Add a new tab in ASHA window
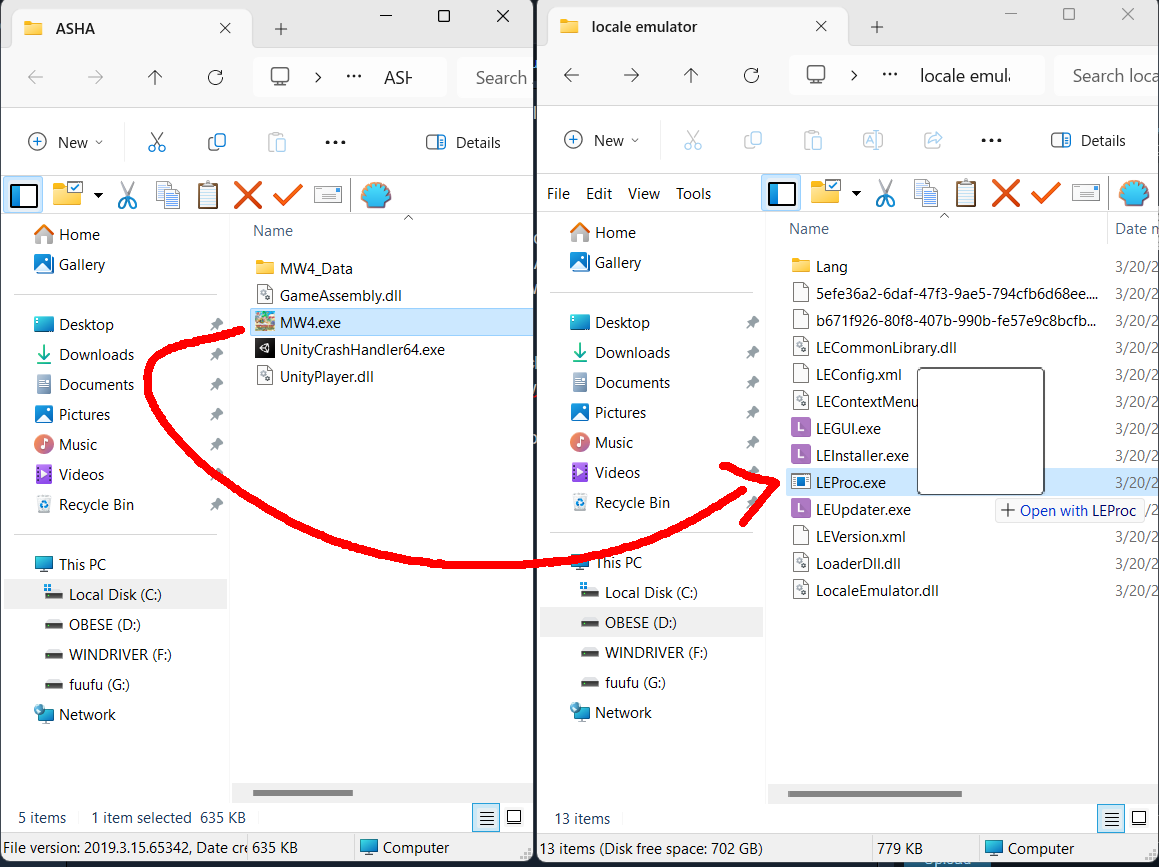Screen dimensions: 1159x867 pos(281,29)
